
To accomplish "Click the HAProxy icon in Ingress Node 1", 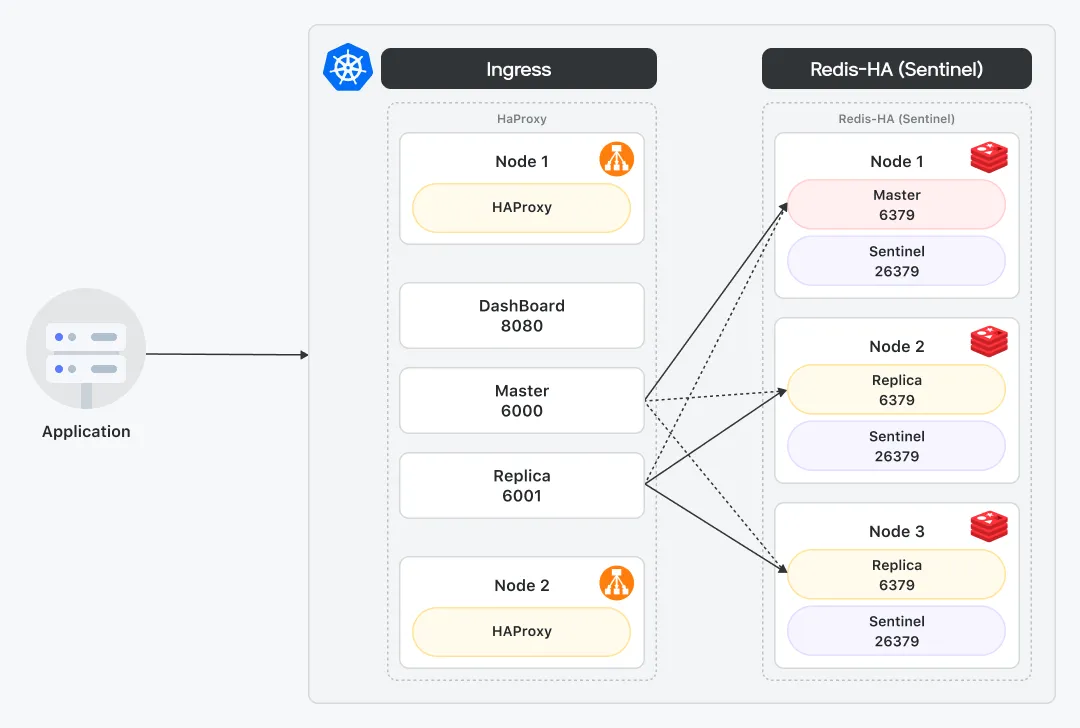I will pyautogui.click(x=616, y=159).
